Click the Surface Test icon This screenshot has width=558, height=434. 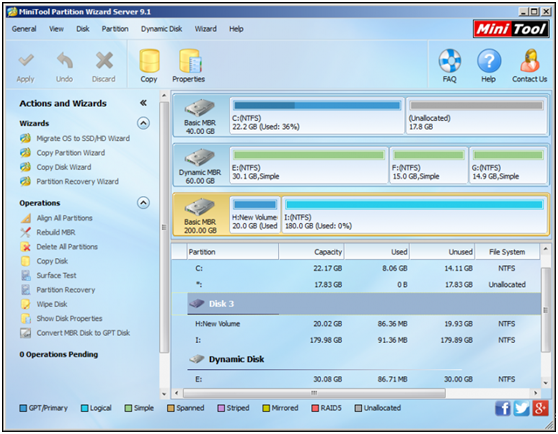26,275
